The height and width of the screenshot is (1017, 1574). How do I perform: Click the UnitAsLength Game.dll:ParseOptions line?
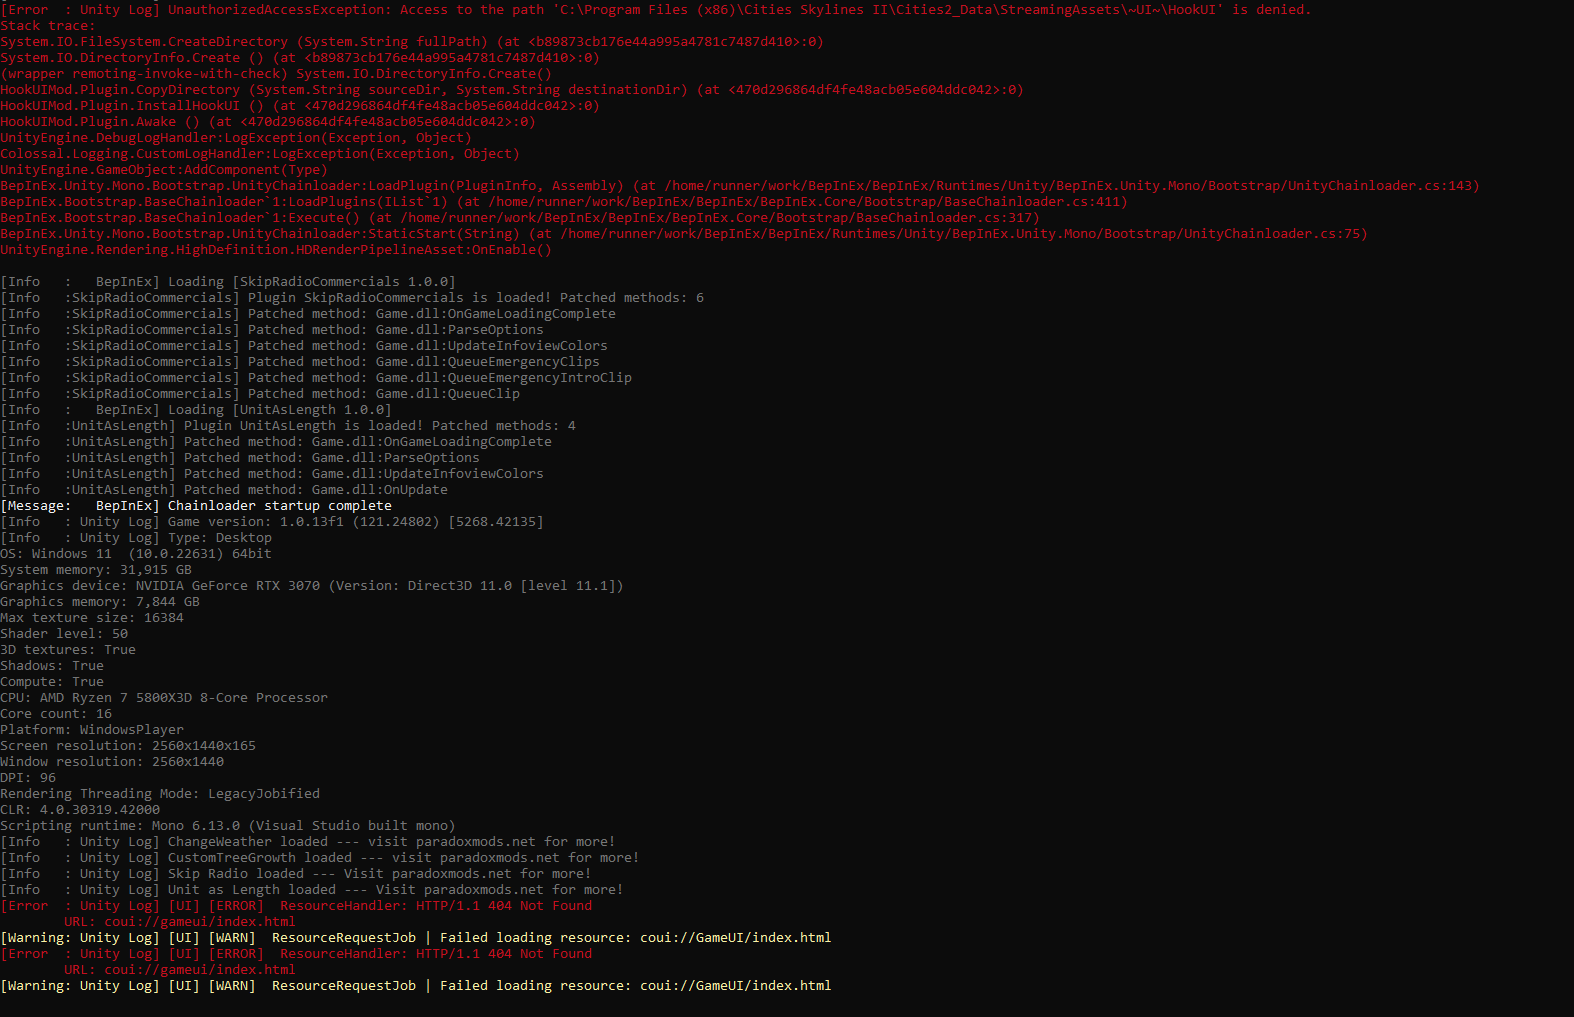(x=240, y=458)
